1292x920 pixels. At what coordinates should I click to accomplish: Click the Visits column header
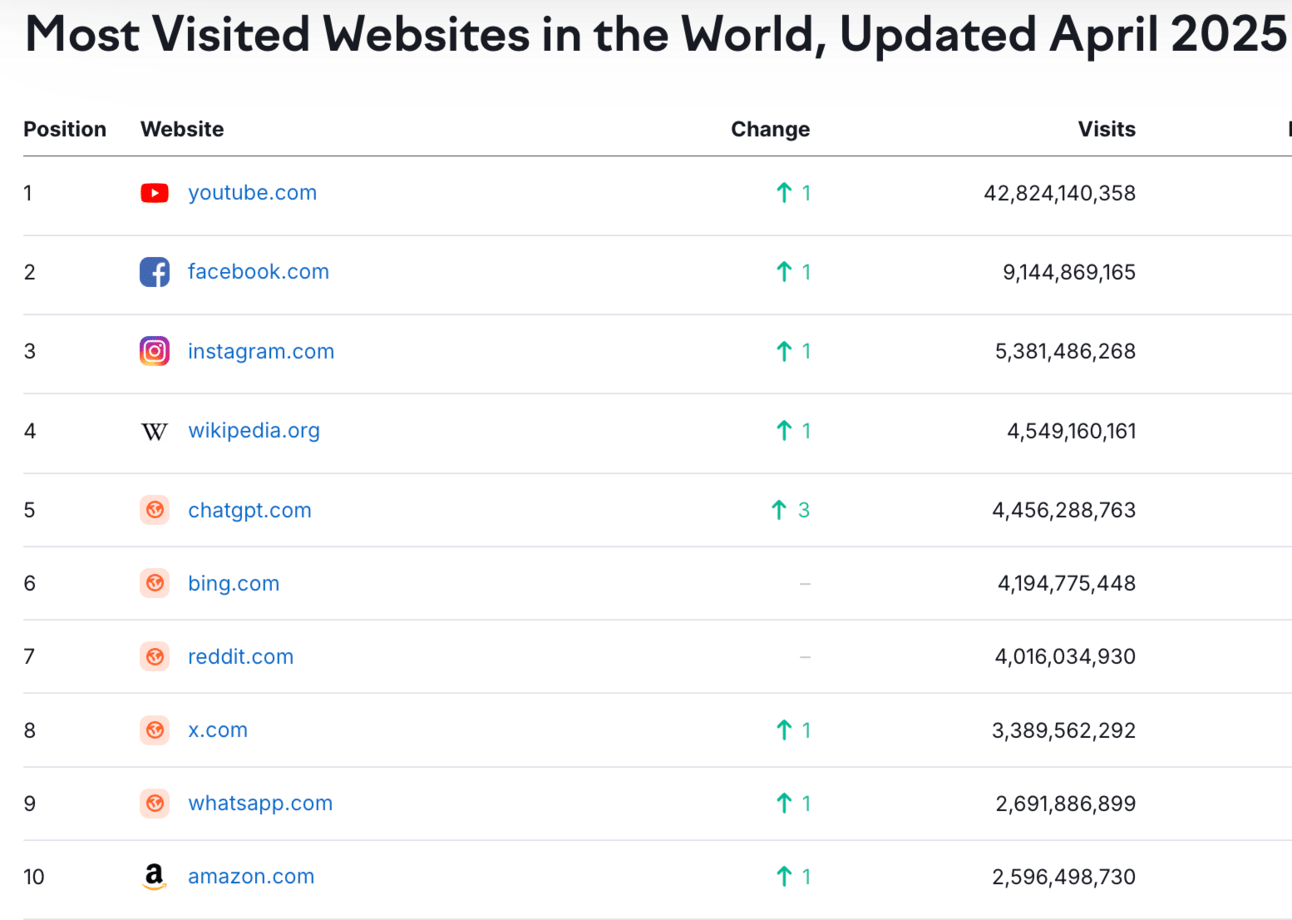1107,129
